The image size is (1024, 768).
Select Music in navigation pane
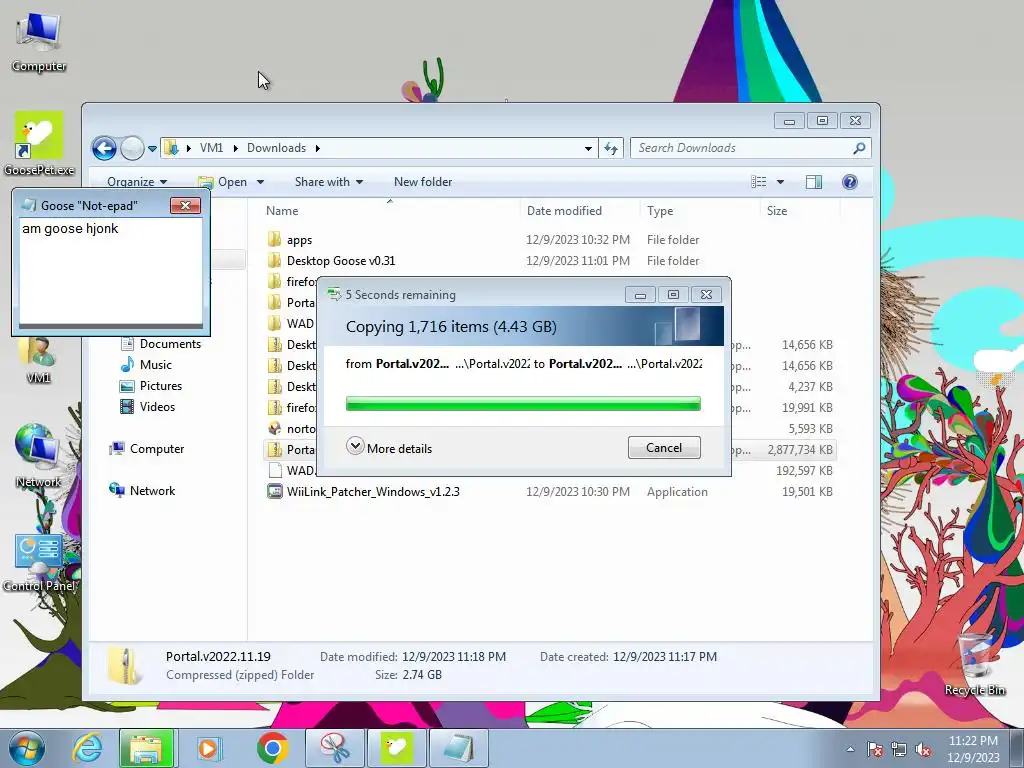point(146,365)
